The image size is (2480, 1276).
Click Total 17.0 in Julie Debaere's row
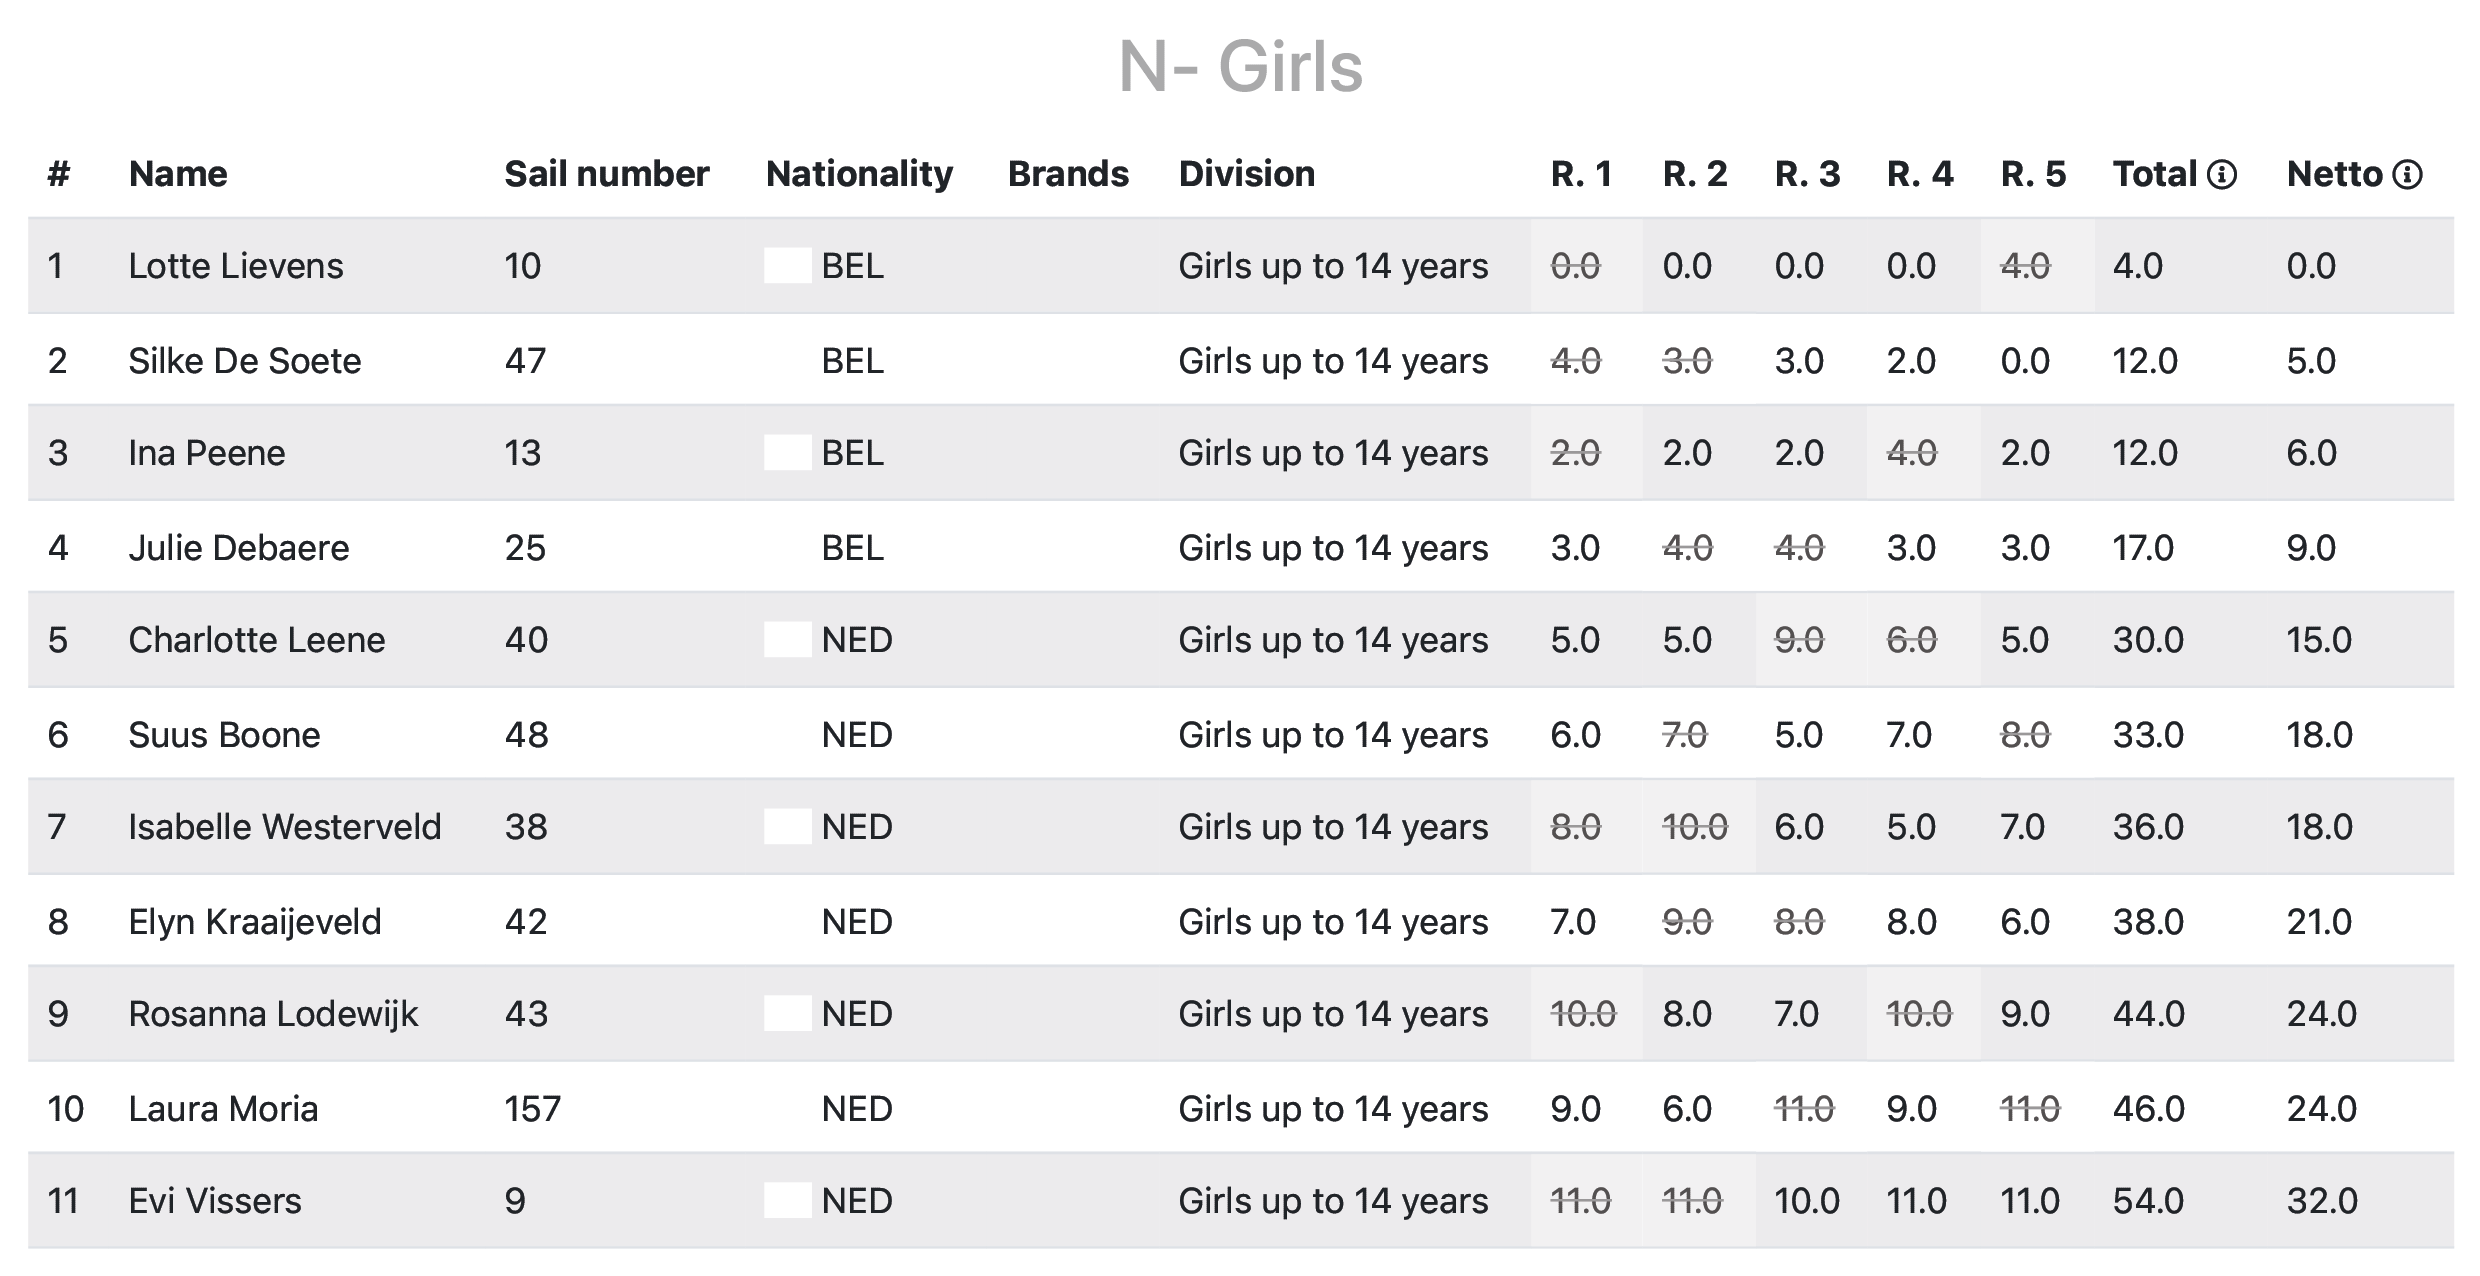coord(2143,548)
